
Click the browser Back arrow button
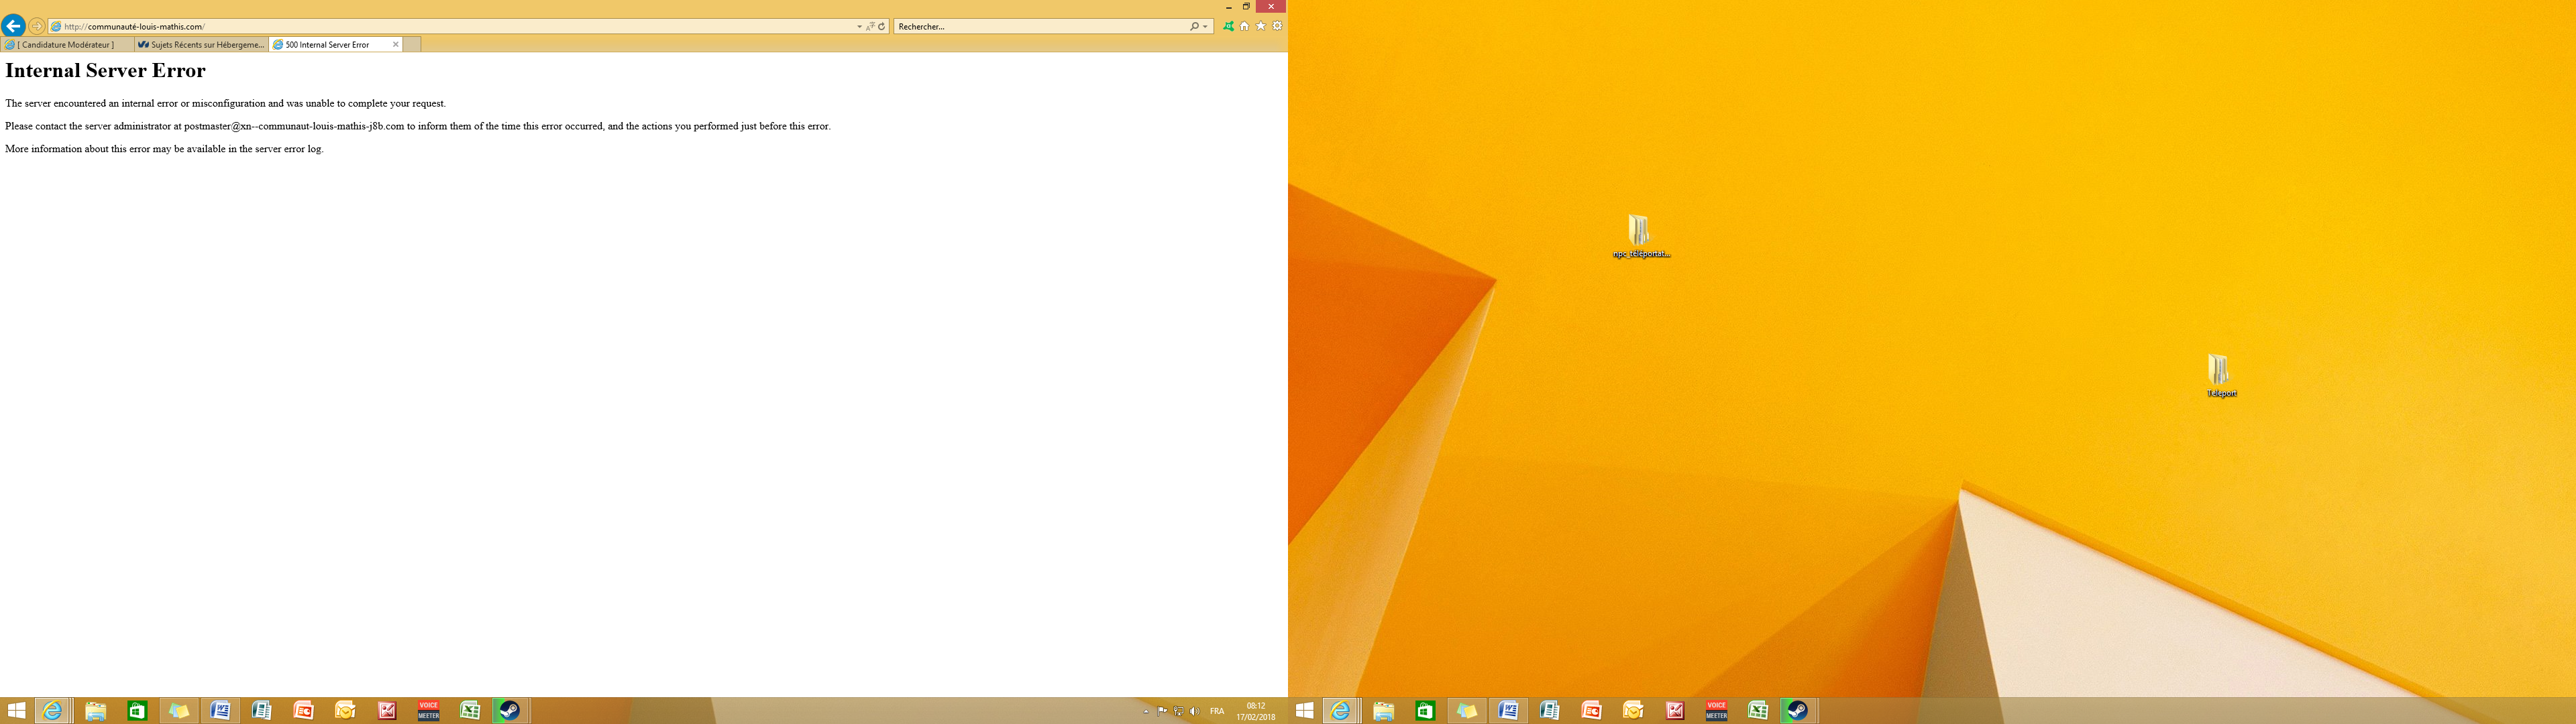(x=13, y=26)
